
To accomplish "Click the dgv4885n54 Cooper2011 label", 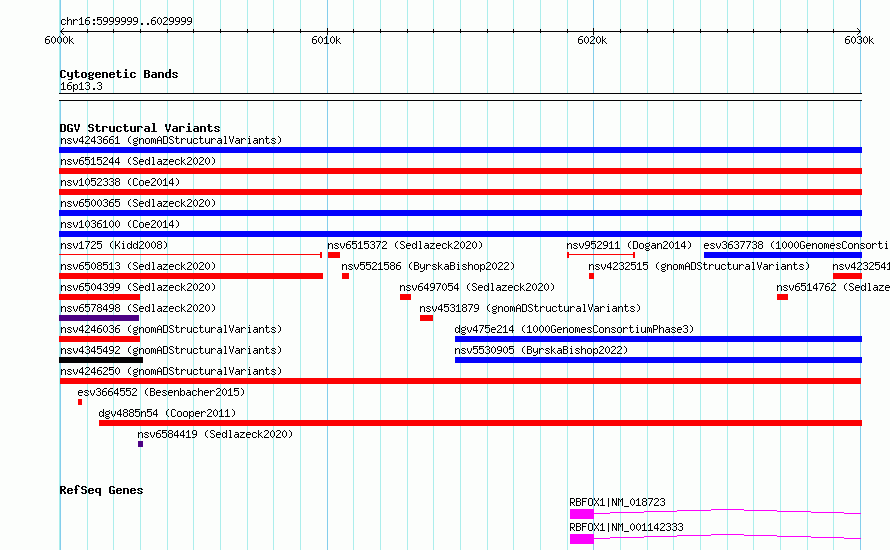I will click(167, 413).
